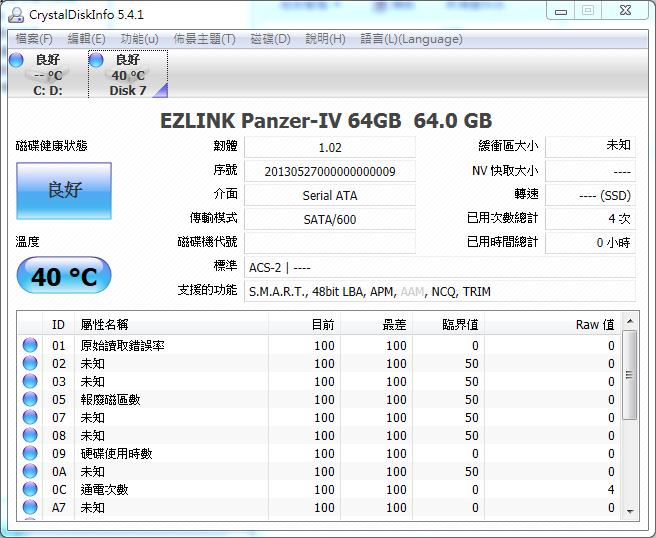656x538 pixels.
Task: Click the 良好 health status button
Action: pos(64,191)
